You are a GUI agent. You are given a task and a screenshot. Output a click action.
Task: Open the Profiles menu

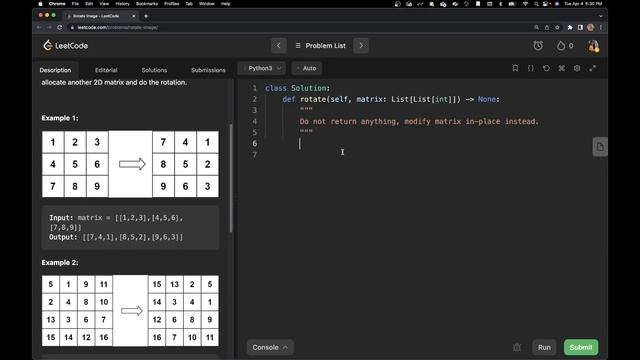172,4
